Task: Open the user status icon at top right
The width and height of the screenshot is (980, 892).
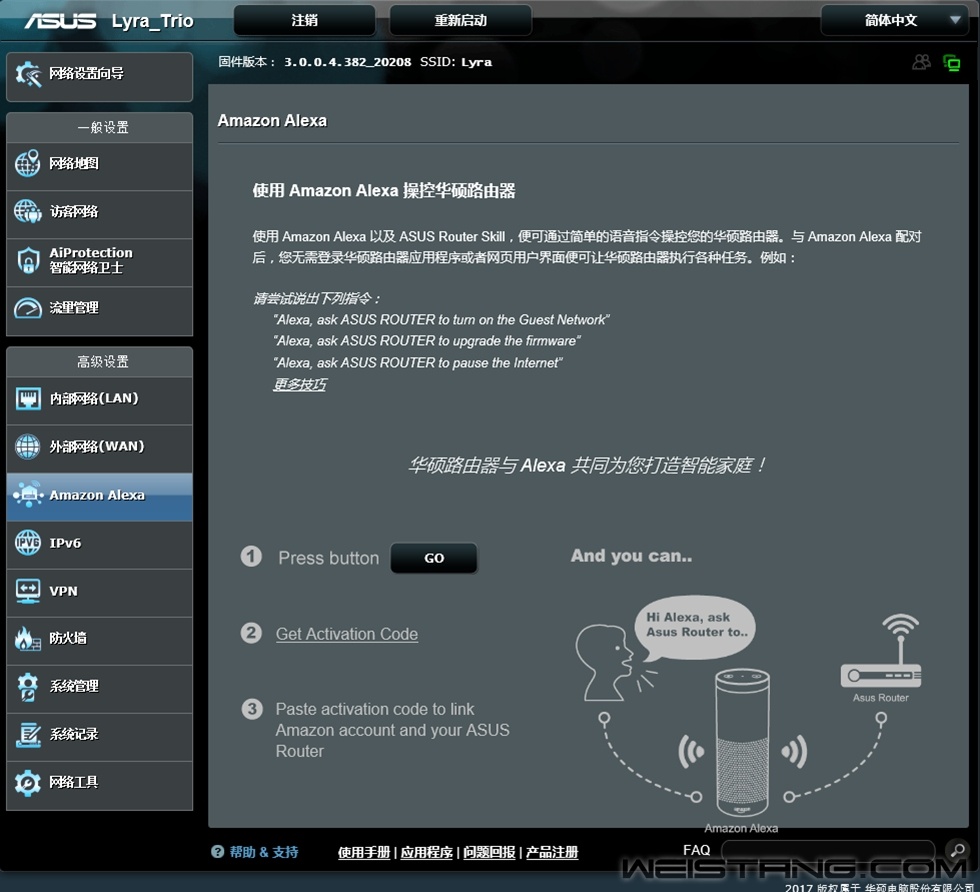Action: (921, 62)
